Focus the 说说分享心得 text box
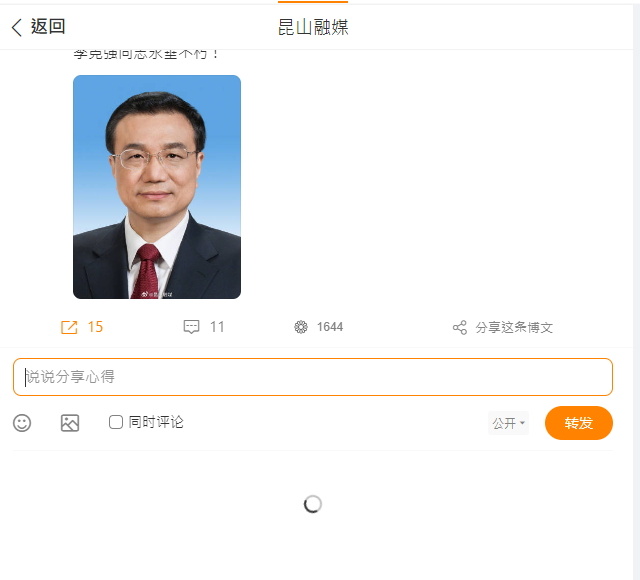Image resolution: width=640 pixels, height=580 pixels. coord(313,377)
